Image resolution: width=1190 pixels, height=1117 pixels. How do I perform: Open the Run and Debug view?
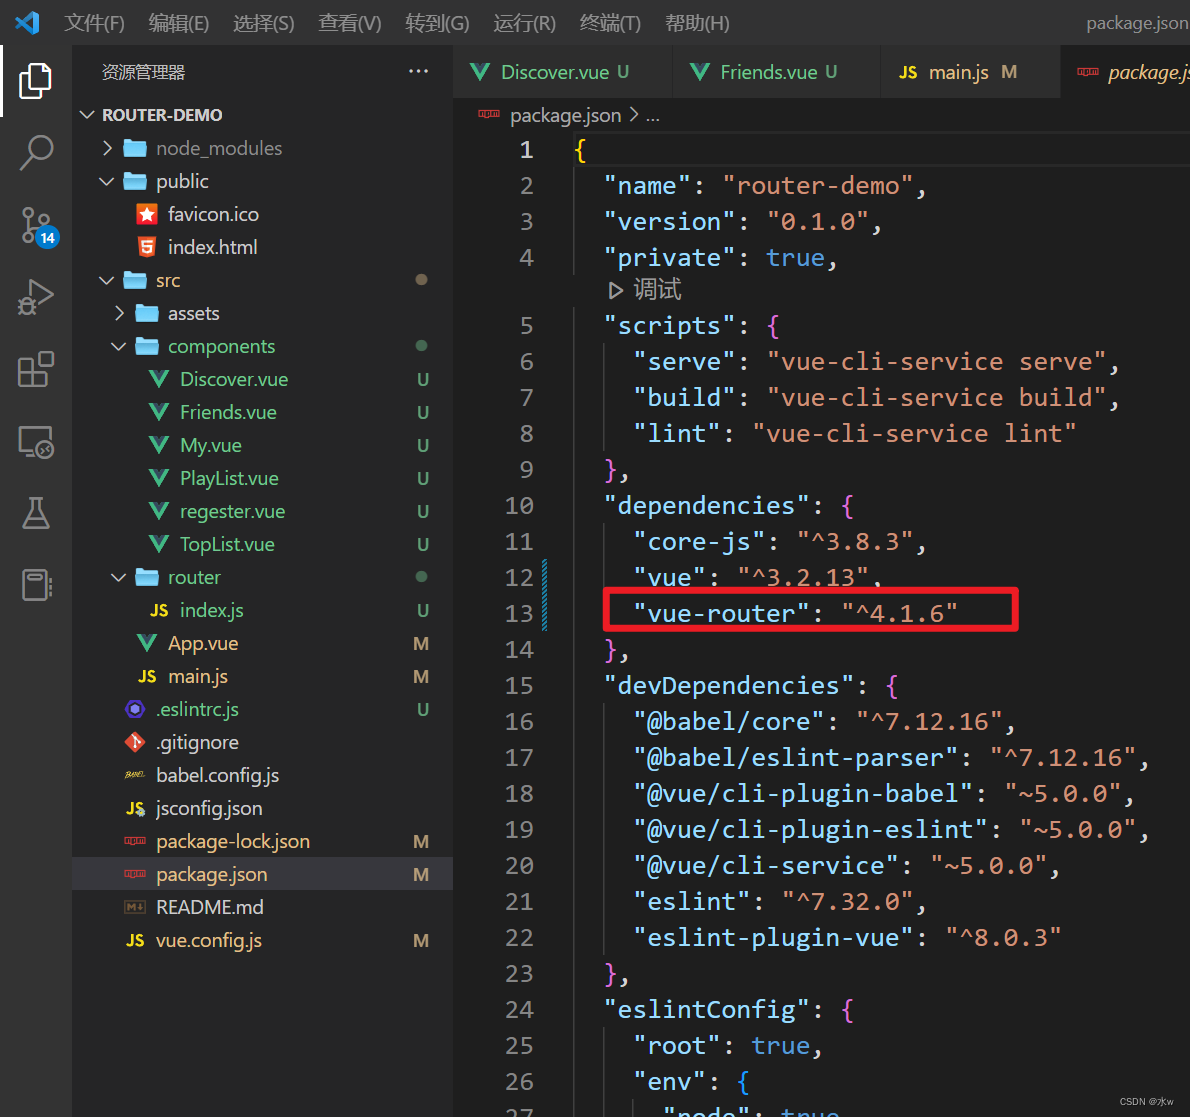click(x=36, y=297)
